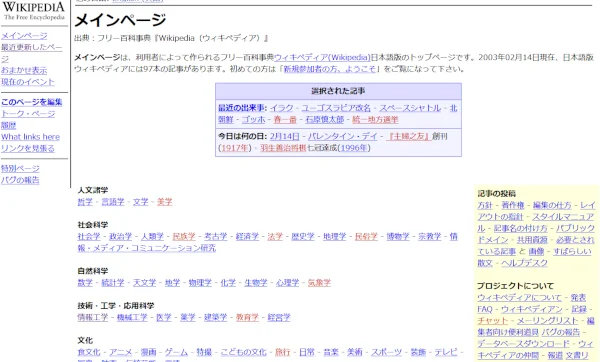Open 特別ページ in sidebar
600x362 pixels.
coord(20,168)
